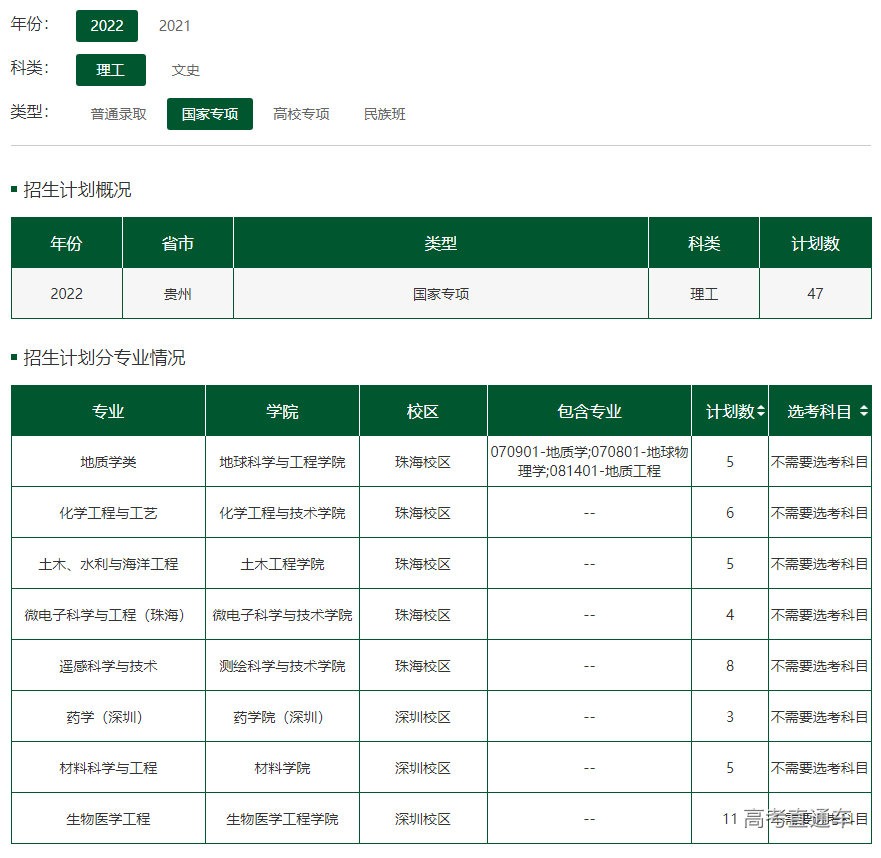Click the 选考科目 descending sort arrow
881x858 pixels.
[x=866, y=414]
